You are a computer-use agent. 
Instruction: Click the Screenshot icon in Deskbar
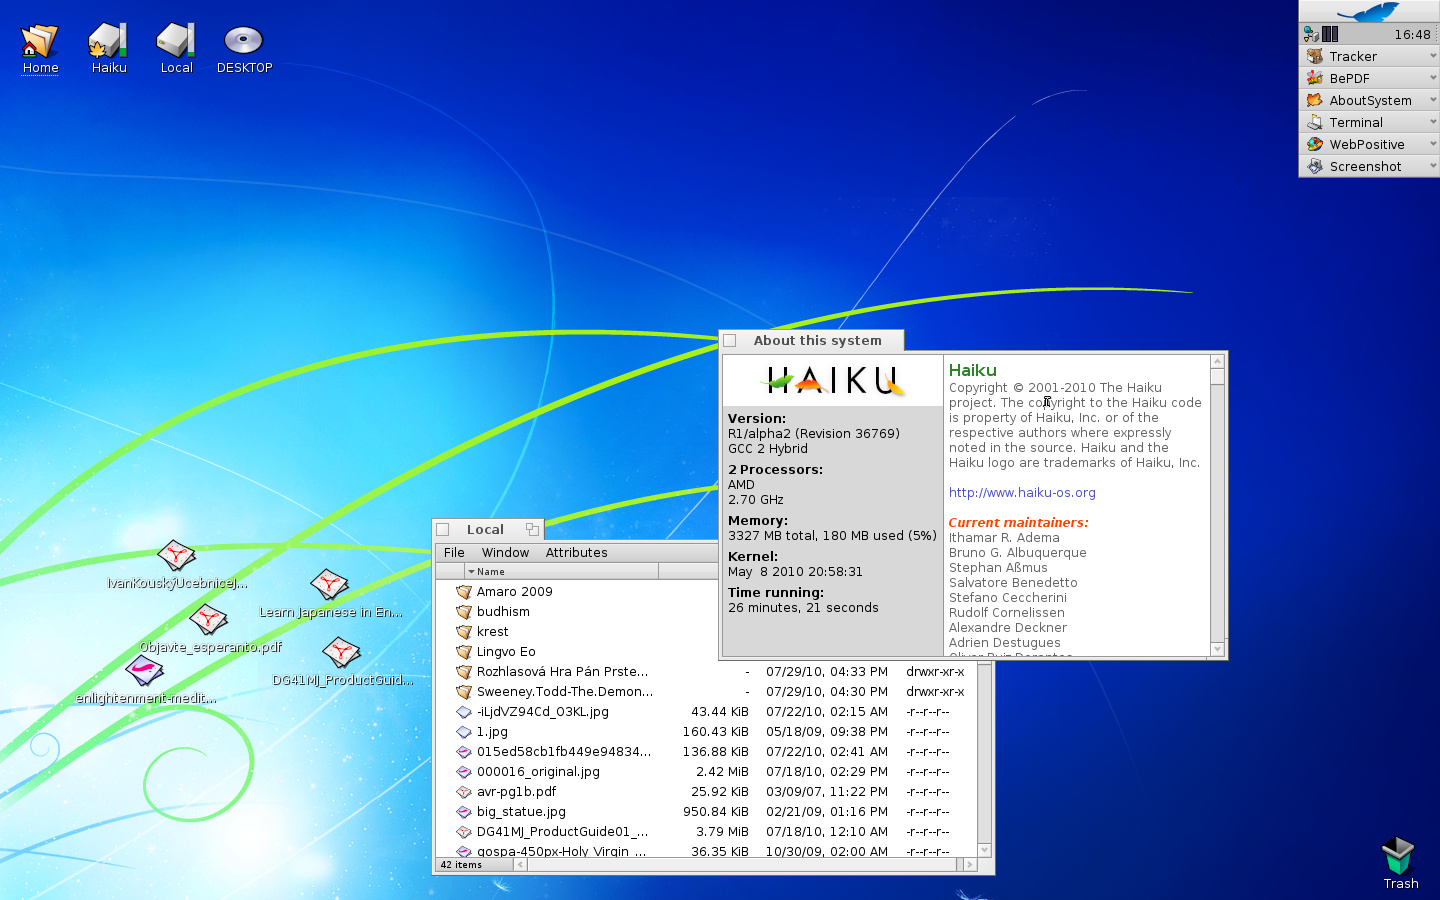[x=1315, y=166]
